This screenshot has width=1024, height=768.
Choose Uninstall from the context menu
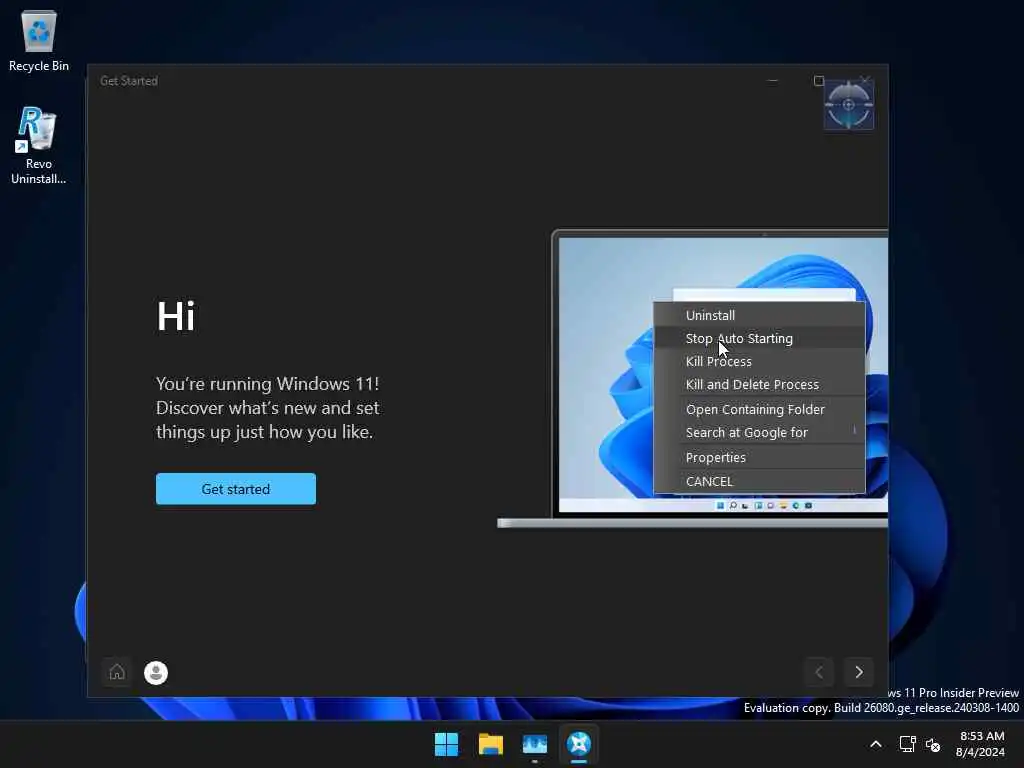click(x=759, y=315)
